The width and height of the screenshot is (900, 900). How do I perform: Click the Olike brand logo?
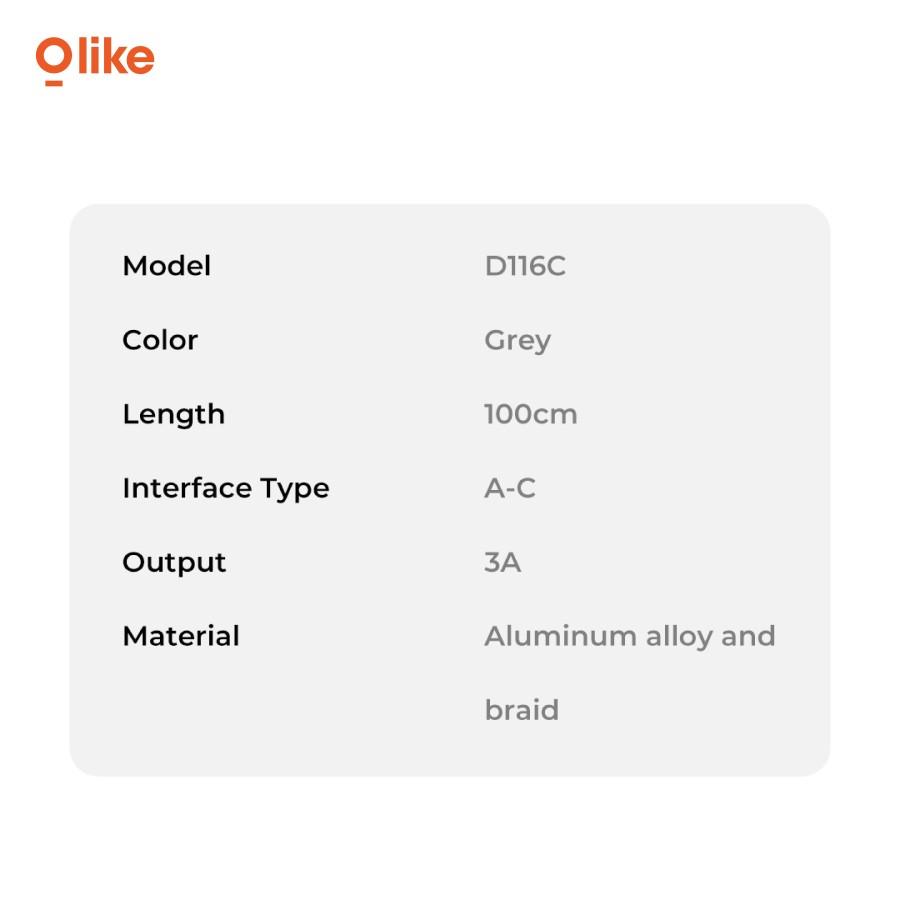click(95, 61)
